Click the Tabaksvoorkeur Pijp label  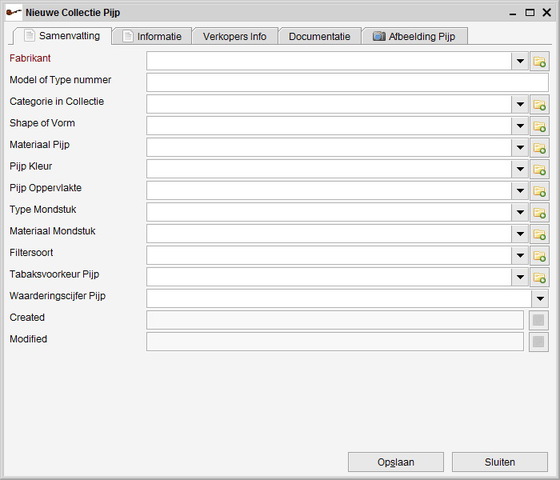[x=54, y=274]
